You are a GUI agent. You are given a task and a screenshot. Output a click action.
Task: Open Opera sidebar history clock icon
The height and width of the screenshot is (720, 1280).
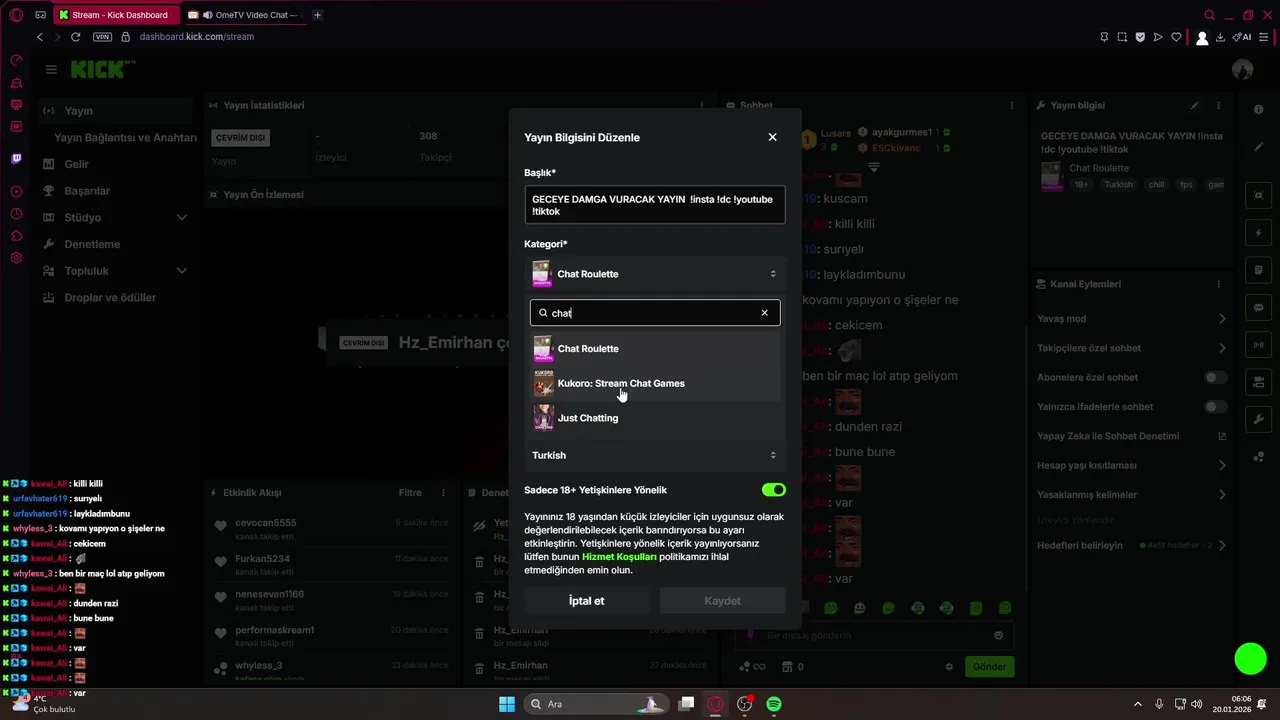(x=16, y=214)
